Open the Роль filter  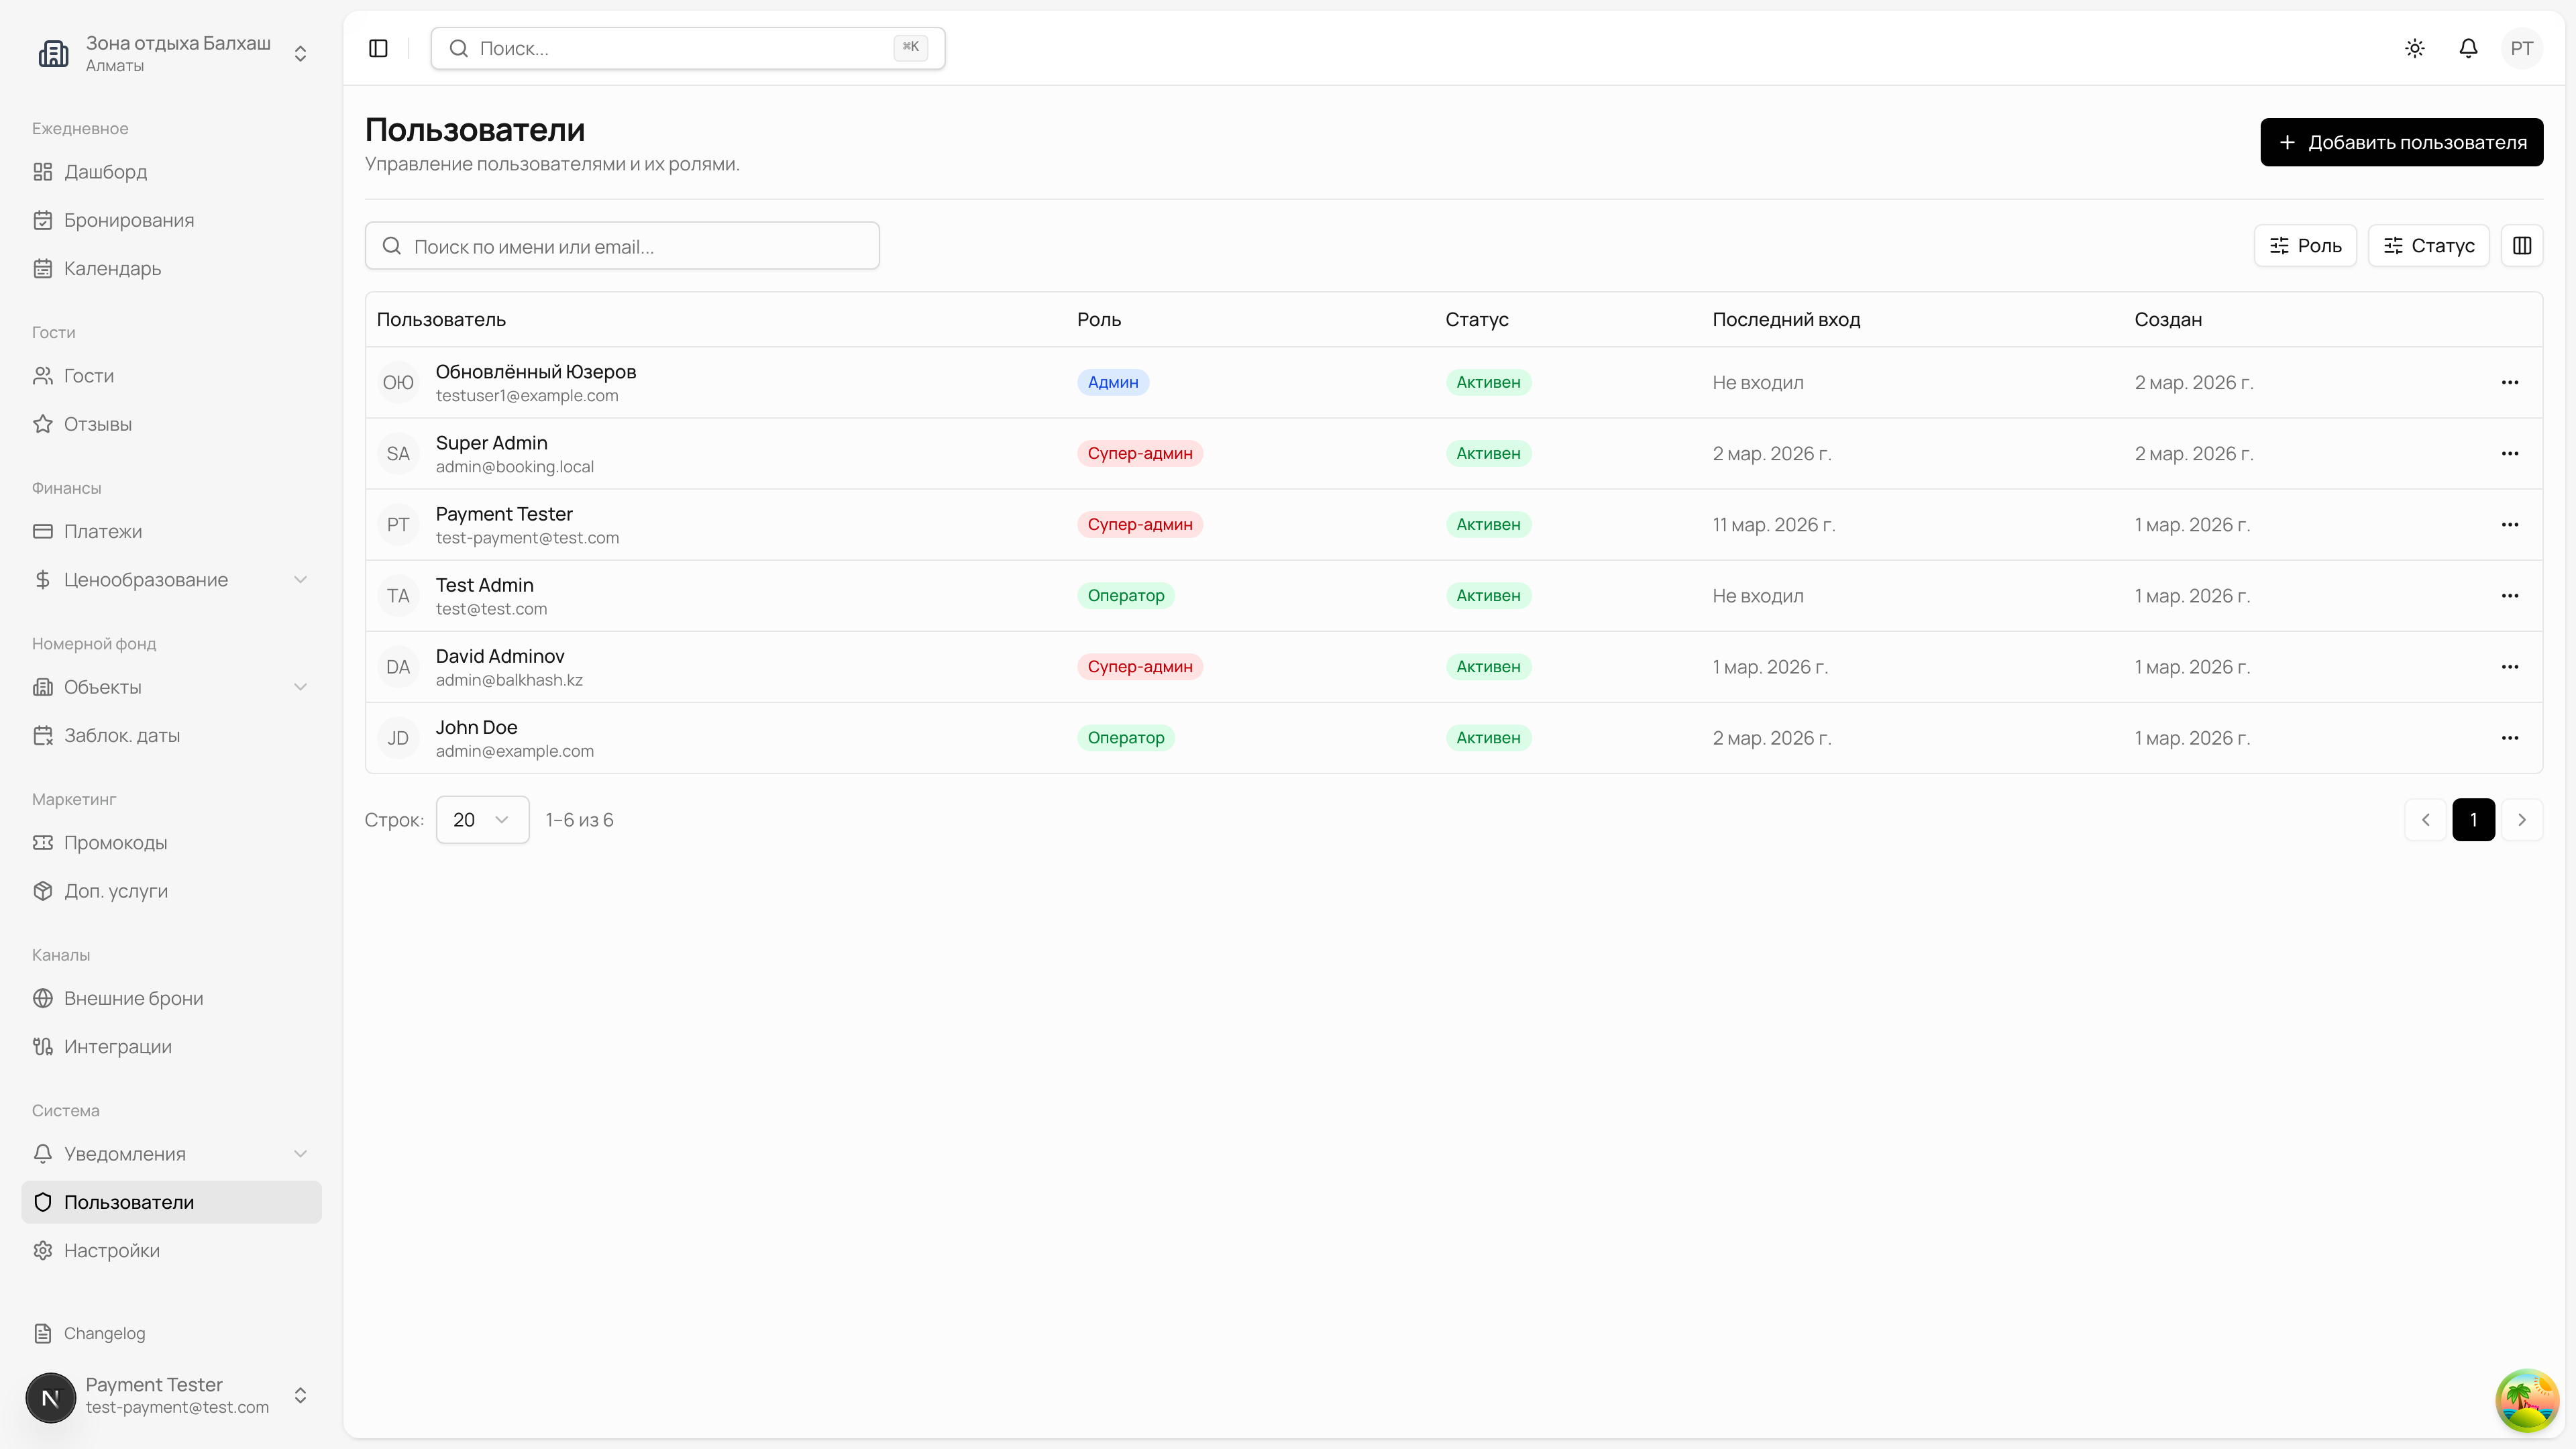2305,246
